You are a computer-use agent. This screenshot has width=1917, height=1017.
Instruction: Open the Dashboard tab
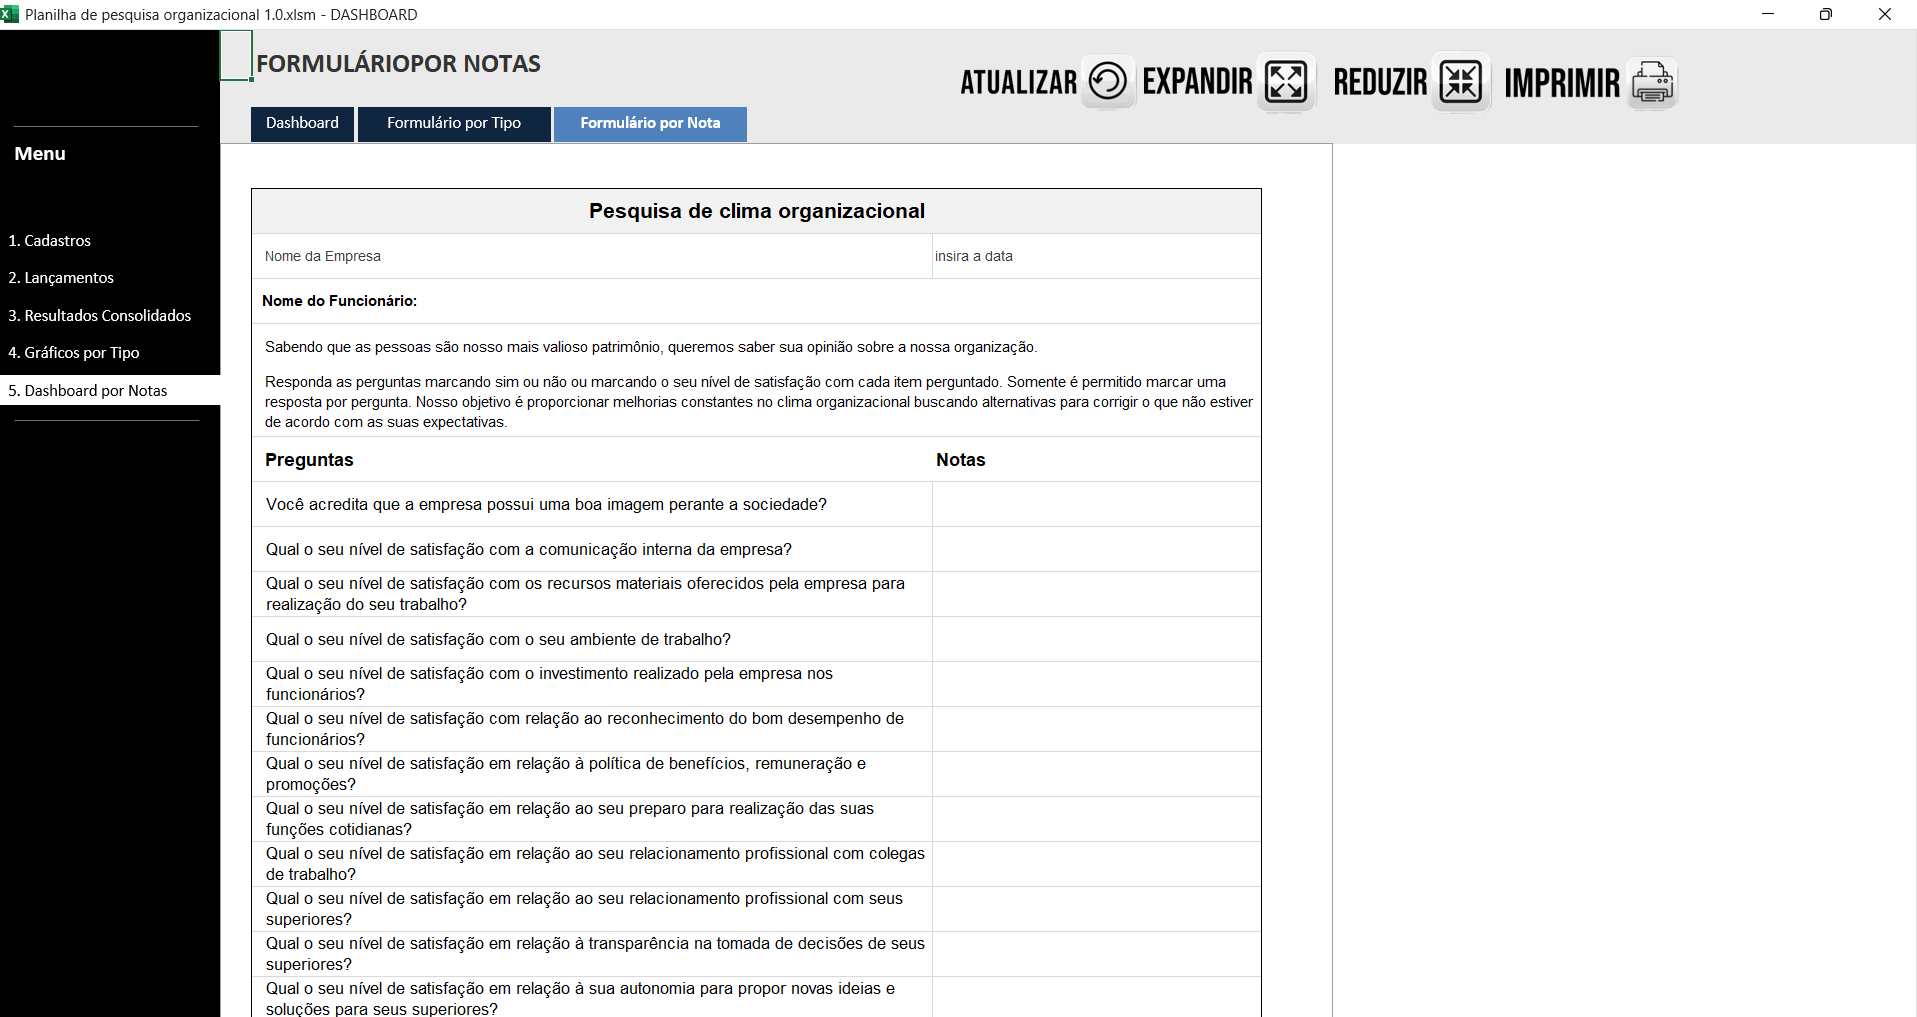302,123
